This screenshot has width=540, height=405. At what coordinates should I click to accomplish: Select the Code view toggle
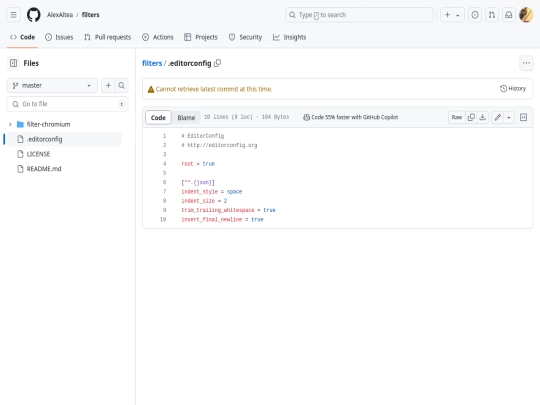[158, 117]
